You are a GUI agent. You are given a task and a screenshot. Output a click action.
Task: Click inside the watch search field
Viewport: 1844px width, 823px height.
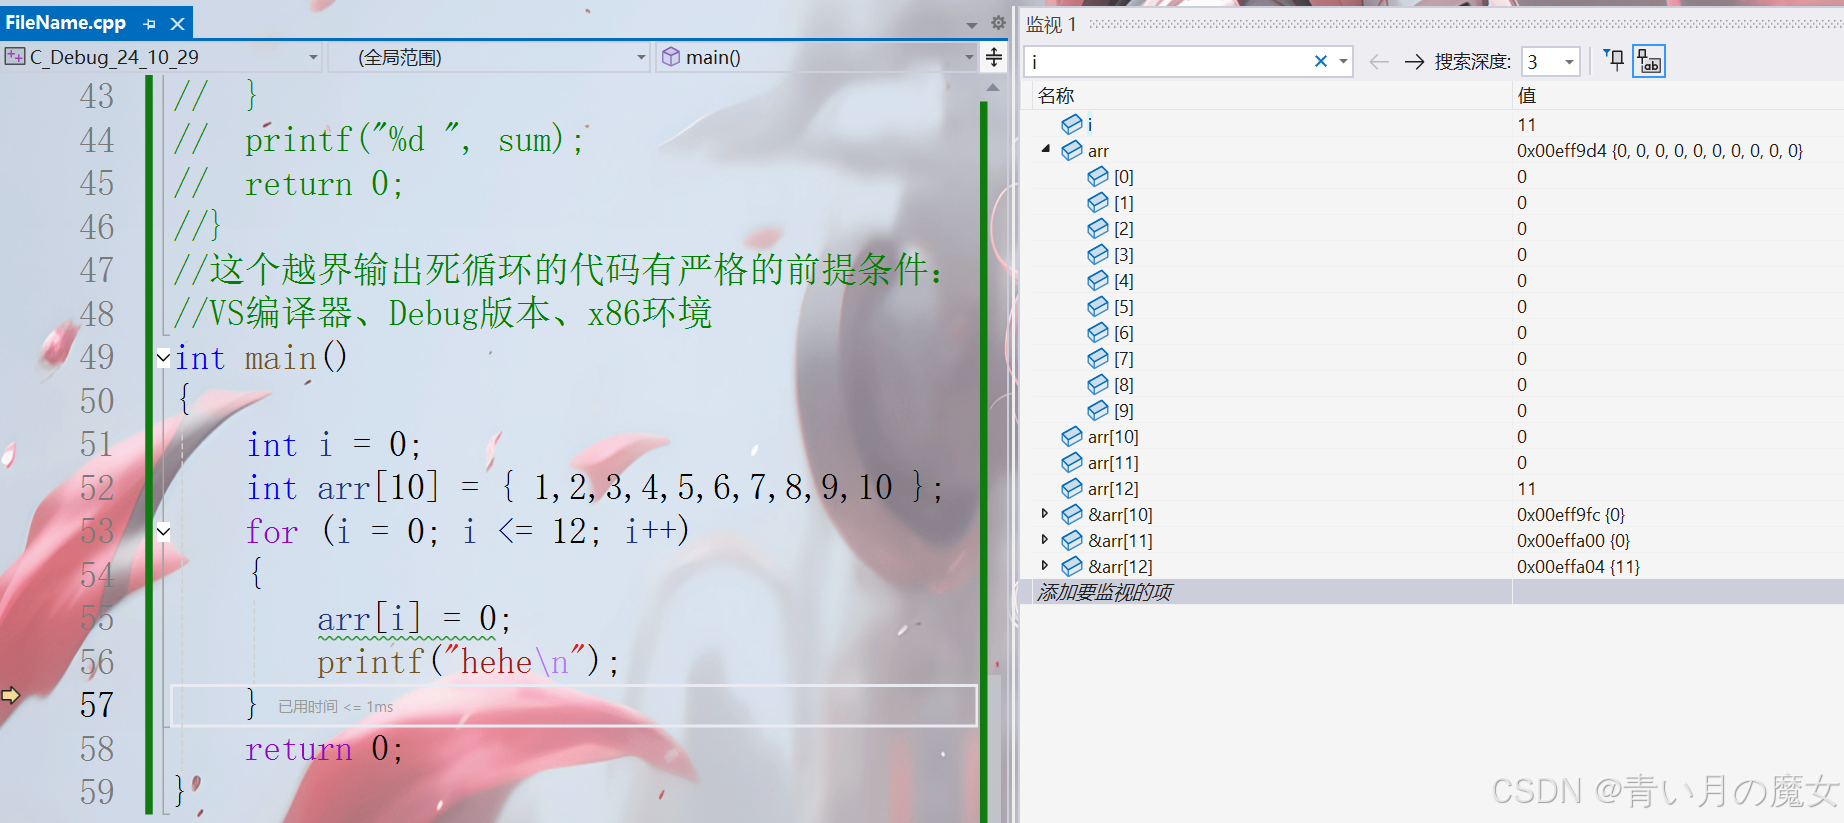(x=1168, y=61)
